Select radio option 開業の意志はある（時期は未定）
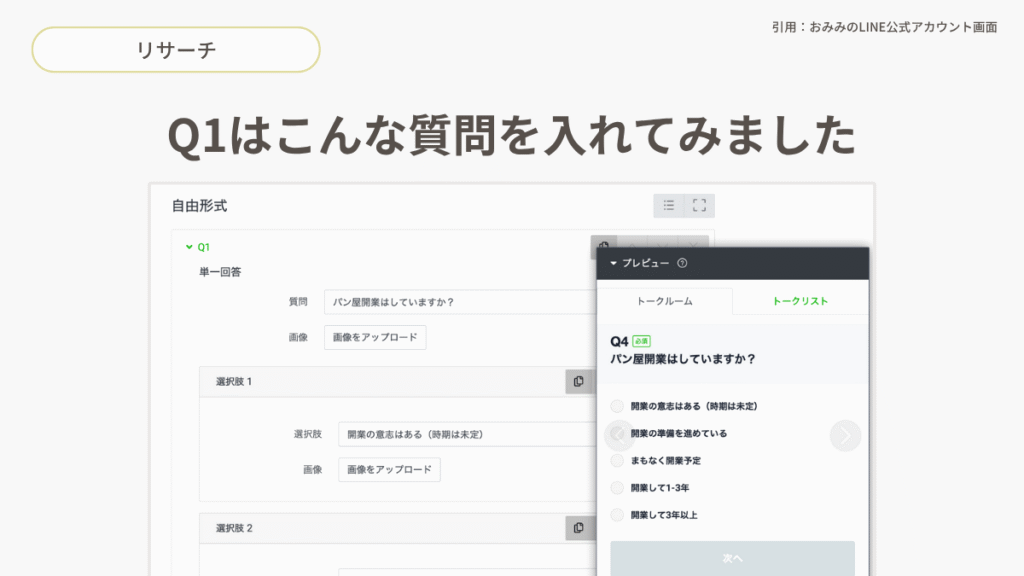The width and height of the screenshot is (1024, 576). point(617,406)
